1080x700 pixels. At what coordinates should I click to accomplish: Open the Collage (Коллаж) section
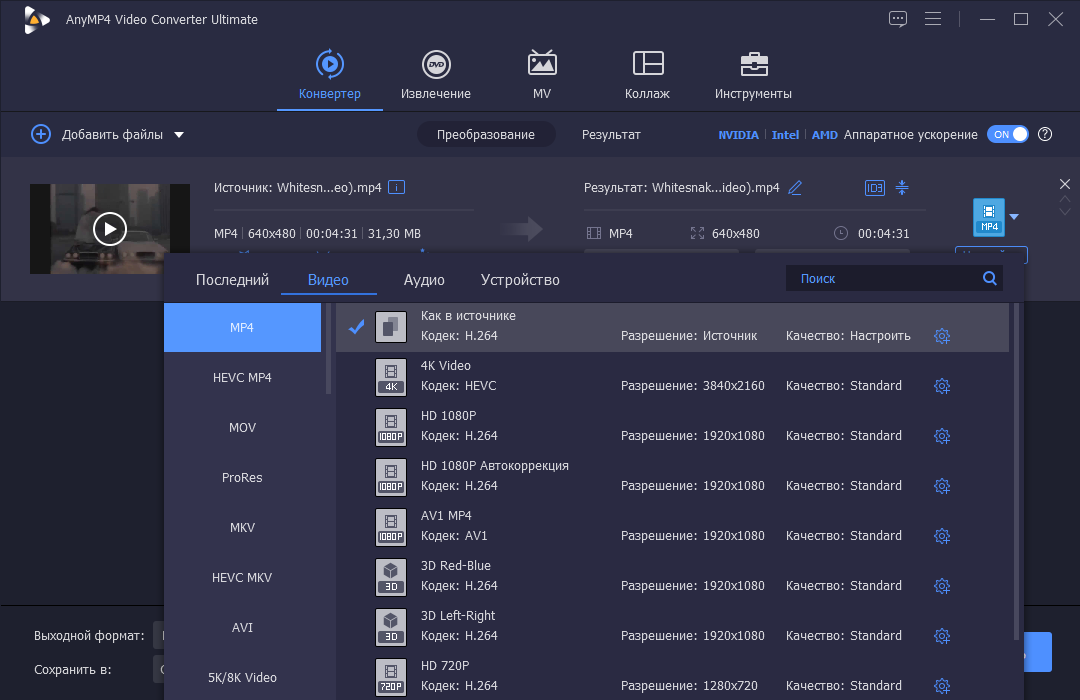[647, 75]
